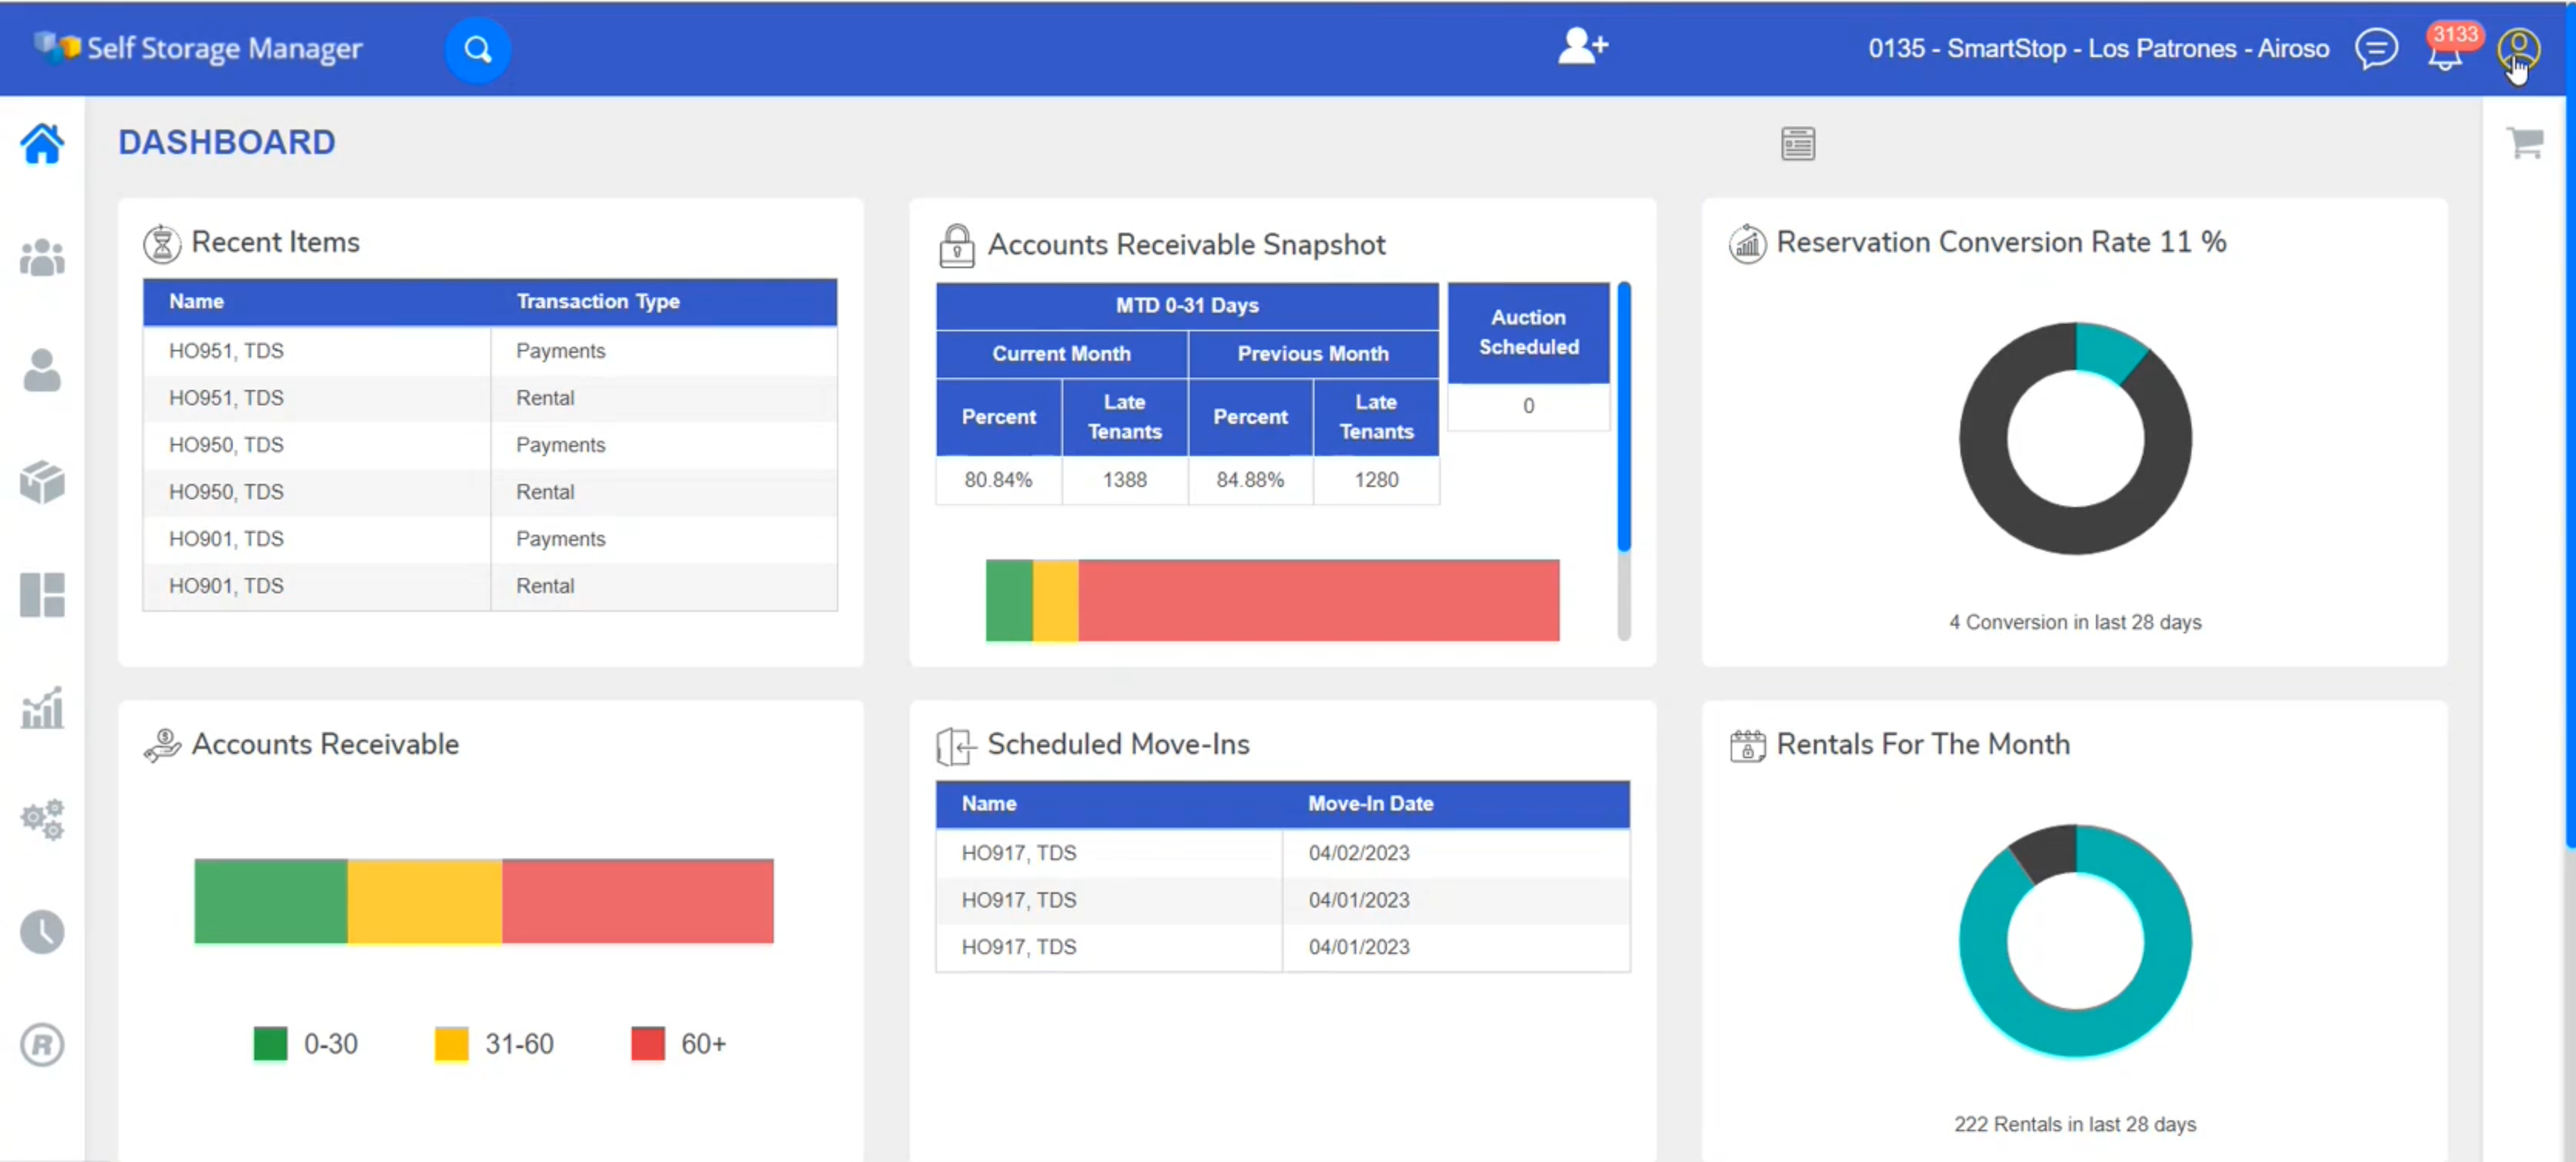Click the circled R sidebar icon
Viewport: 2576px width, 1162px height.
(x=42, y=1045)
